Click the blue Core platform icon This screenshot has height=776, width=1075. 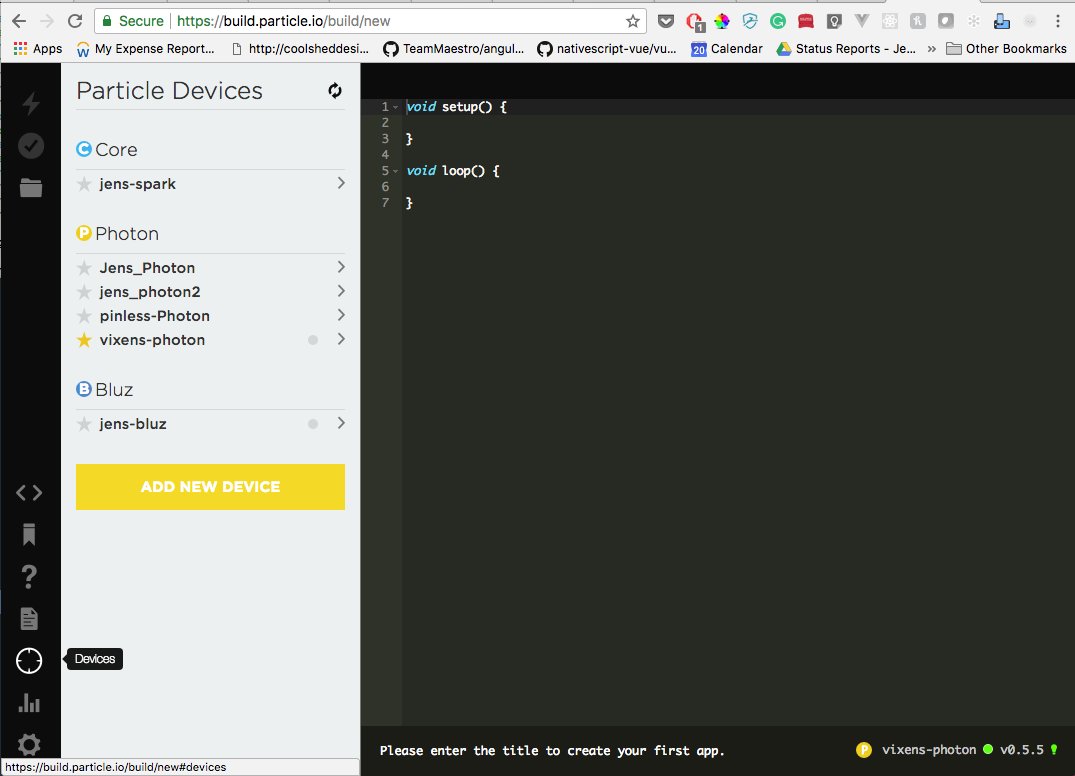click(84, 149)
